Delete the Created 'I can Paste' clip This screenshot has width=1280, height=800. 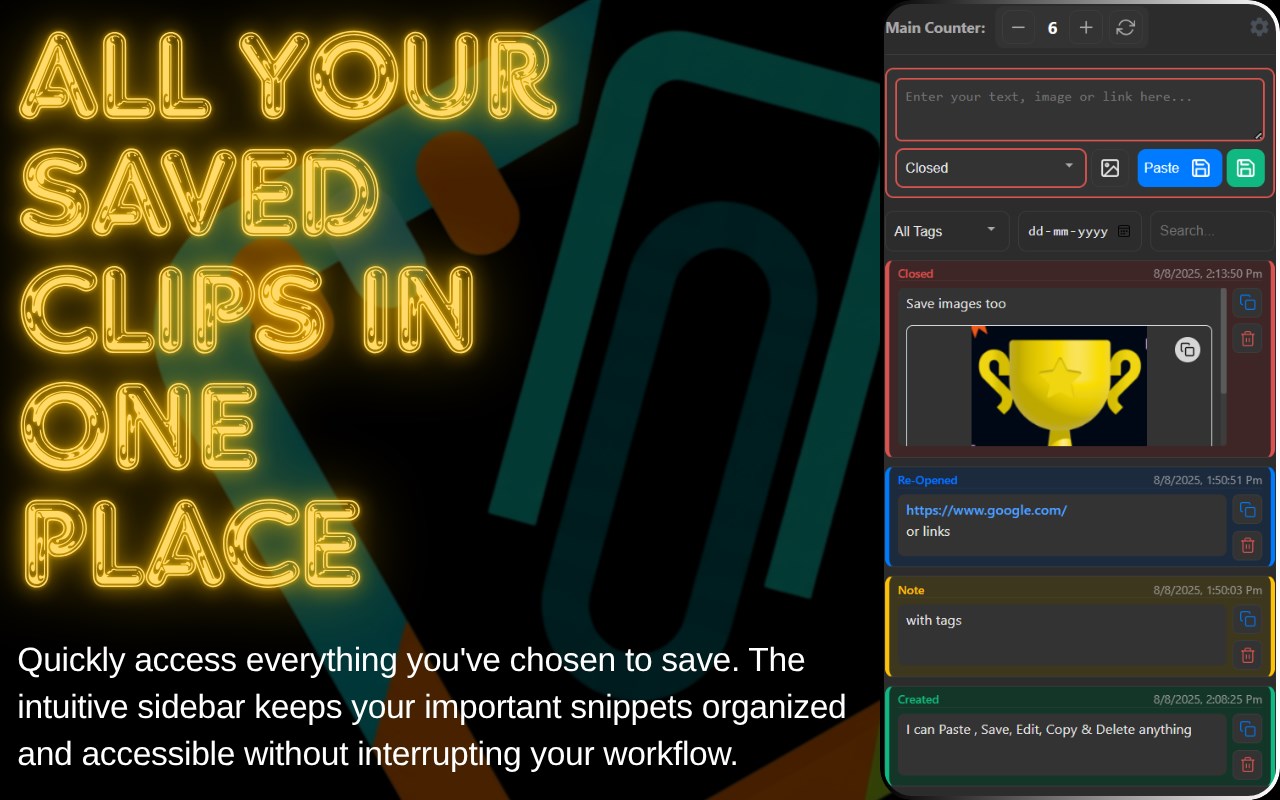[1247, 765]
